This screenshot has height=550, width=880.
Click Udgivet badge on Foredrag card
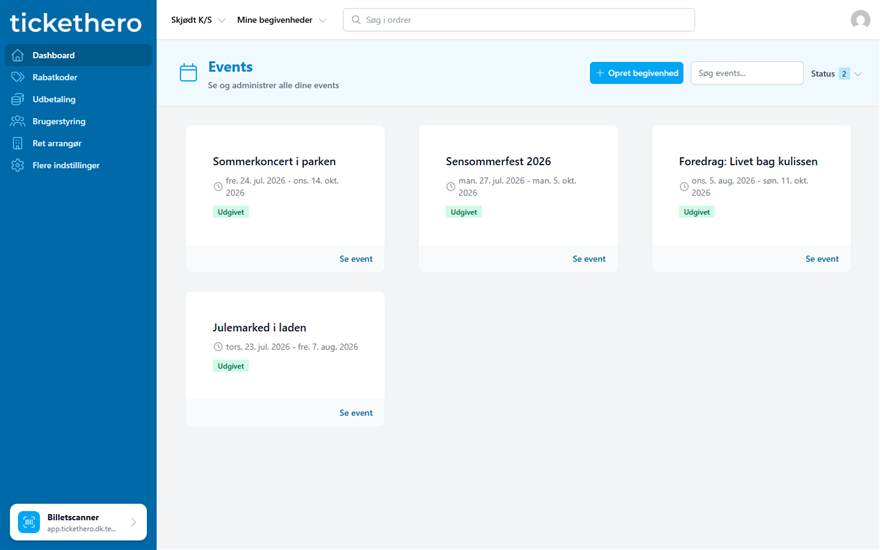tap(696, 212)
